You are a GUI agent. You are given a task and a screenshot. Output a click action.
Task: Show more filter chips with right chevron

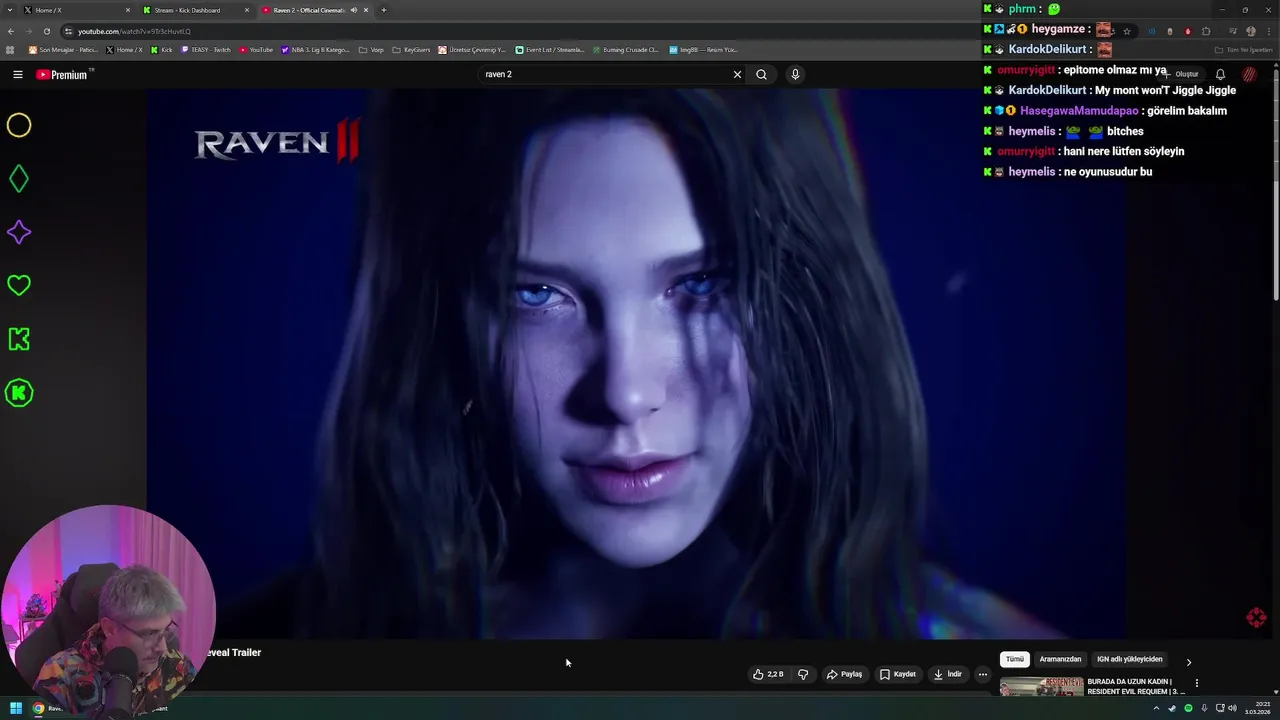point(1188,662)
